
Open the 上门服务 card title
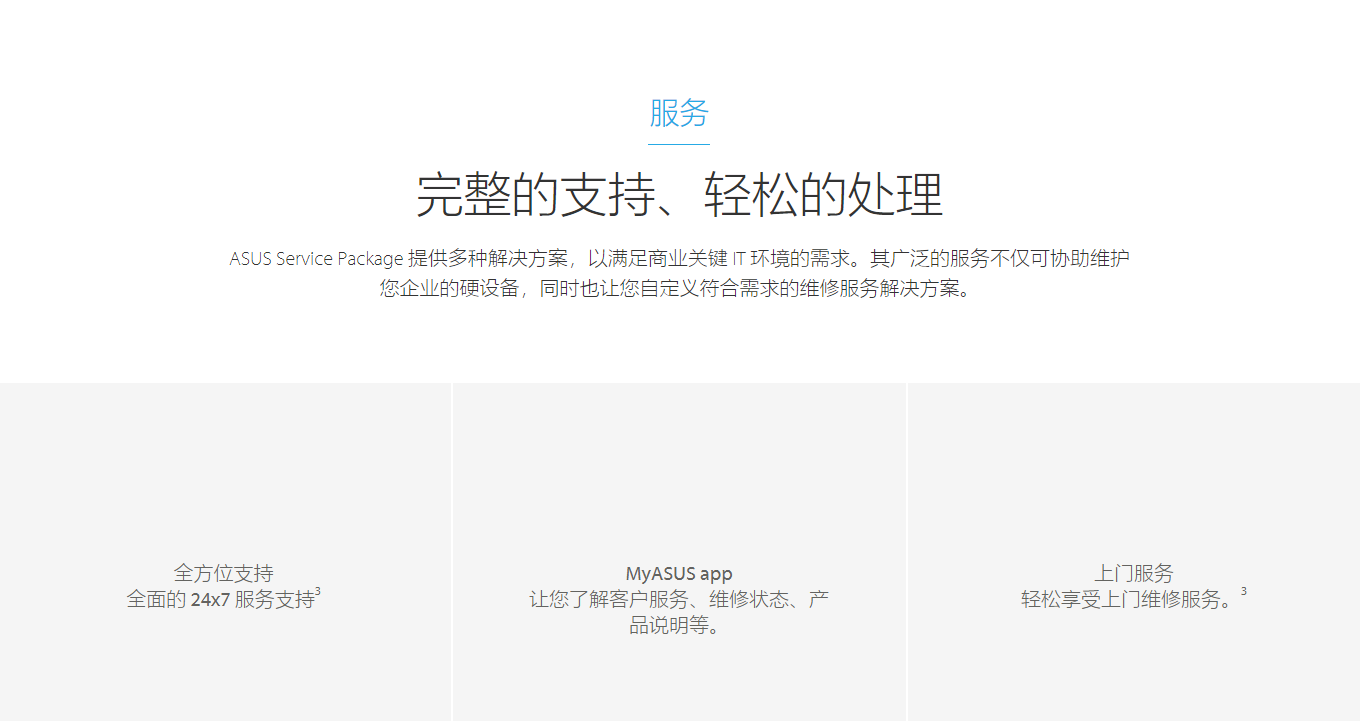pyautogui.click(x=1133, y=573)
